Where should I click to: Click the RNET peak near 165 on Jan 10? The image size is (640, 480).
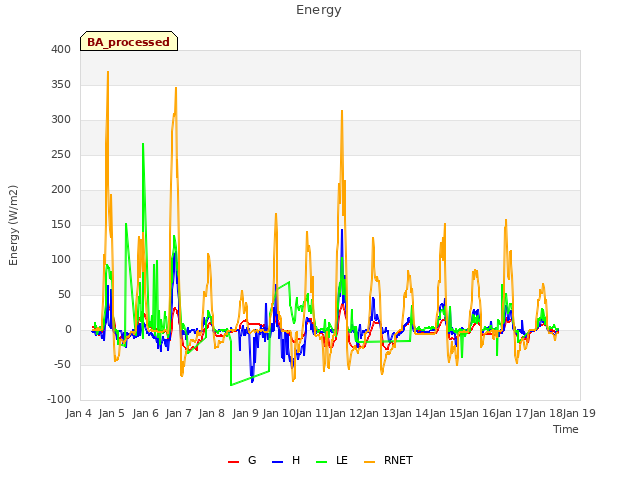[x=276, y=214]
